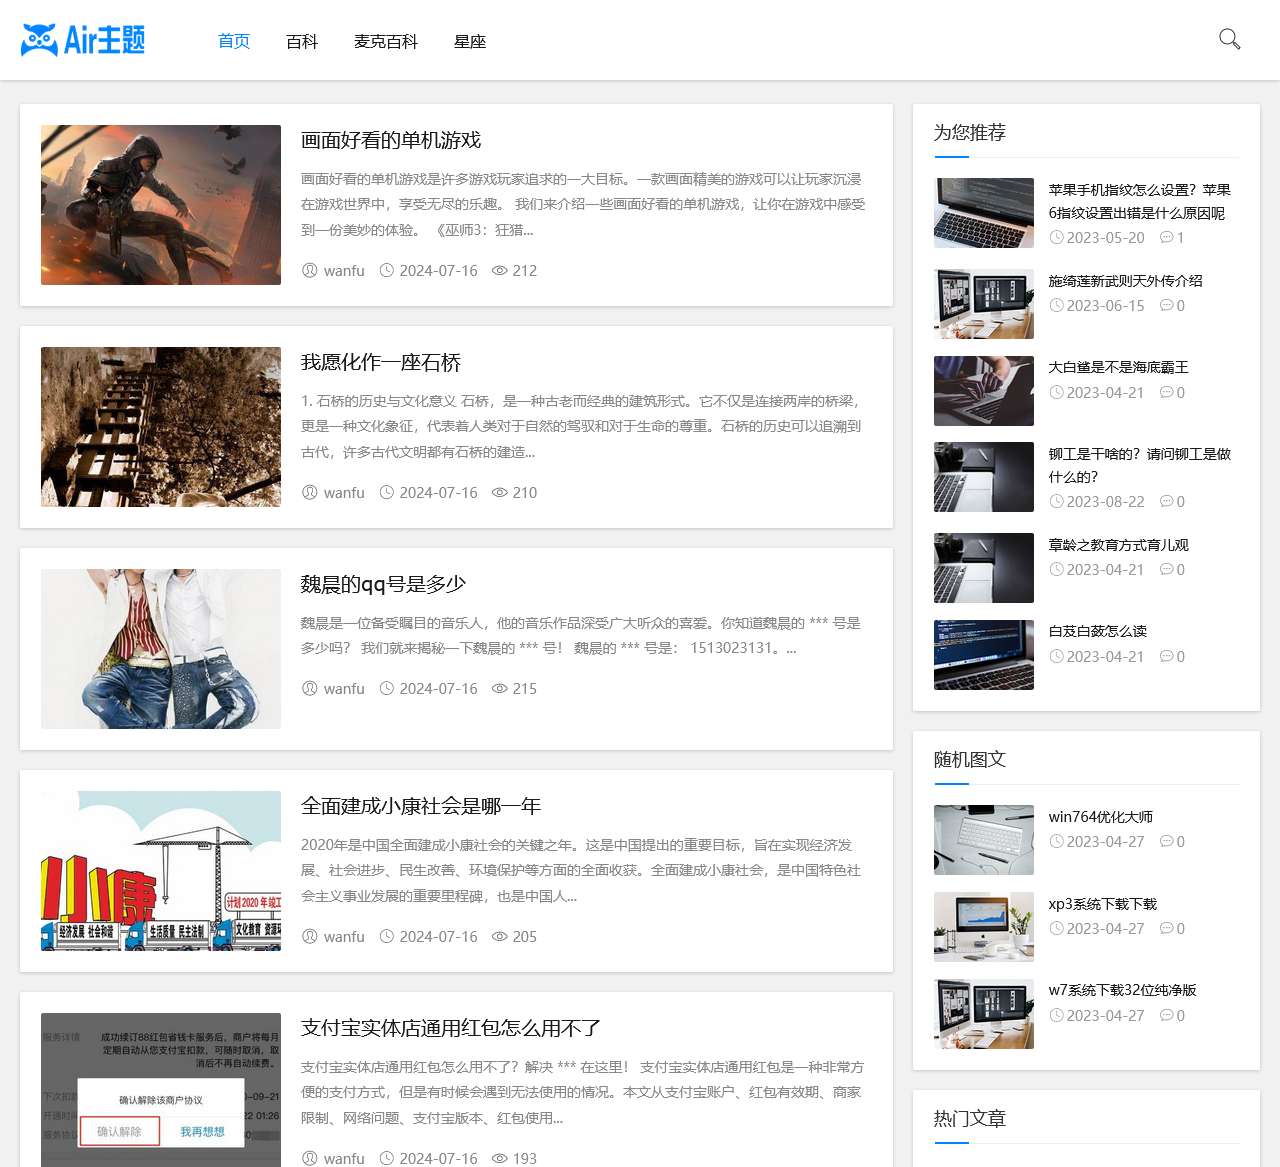Open article titled 画面好看的单机游戏
Screen dimensions: 1280x1167
pos(391,140)
